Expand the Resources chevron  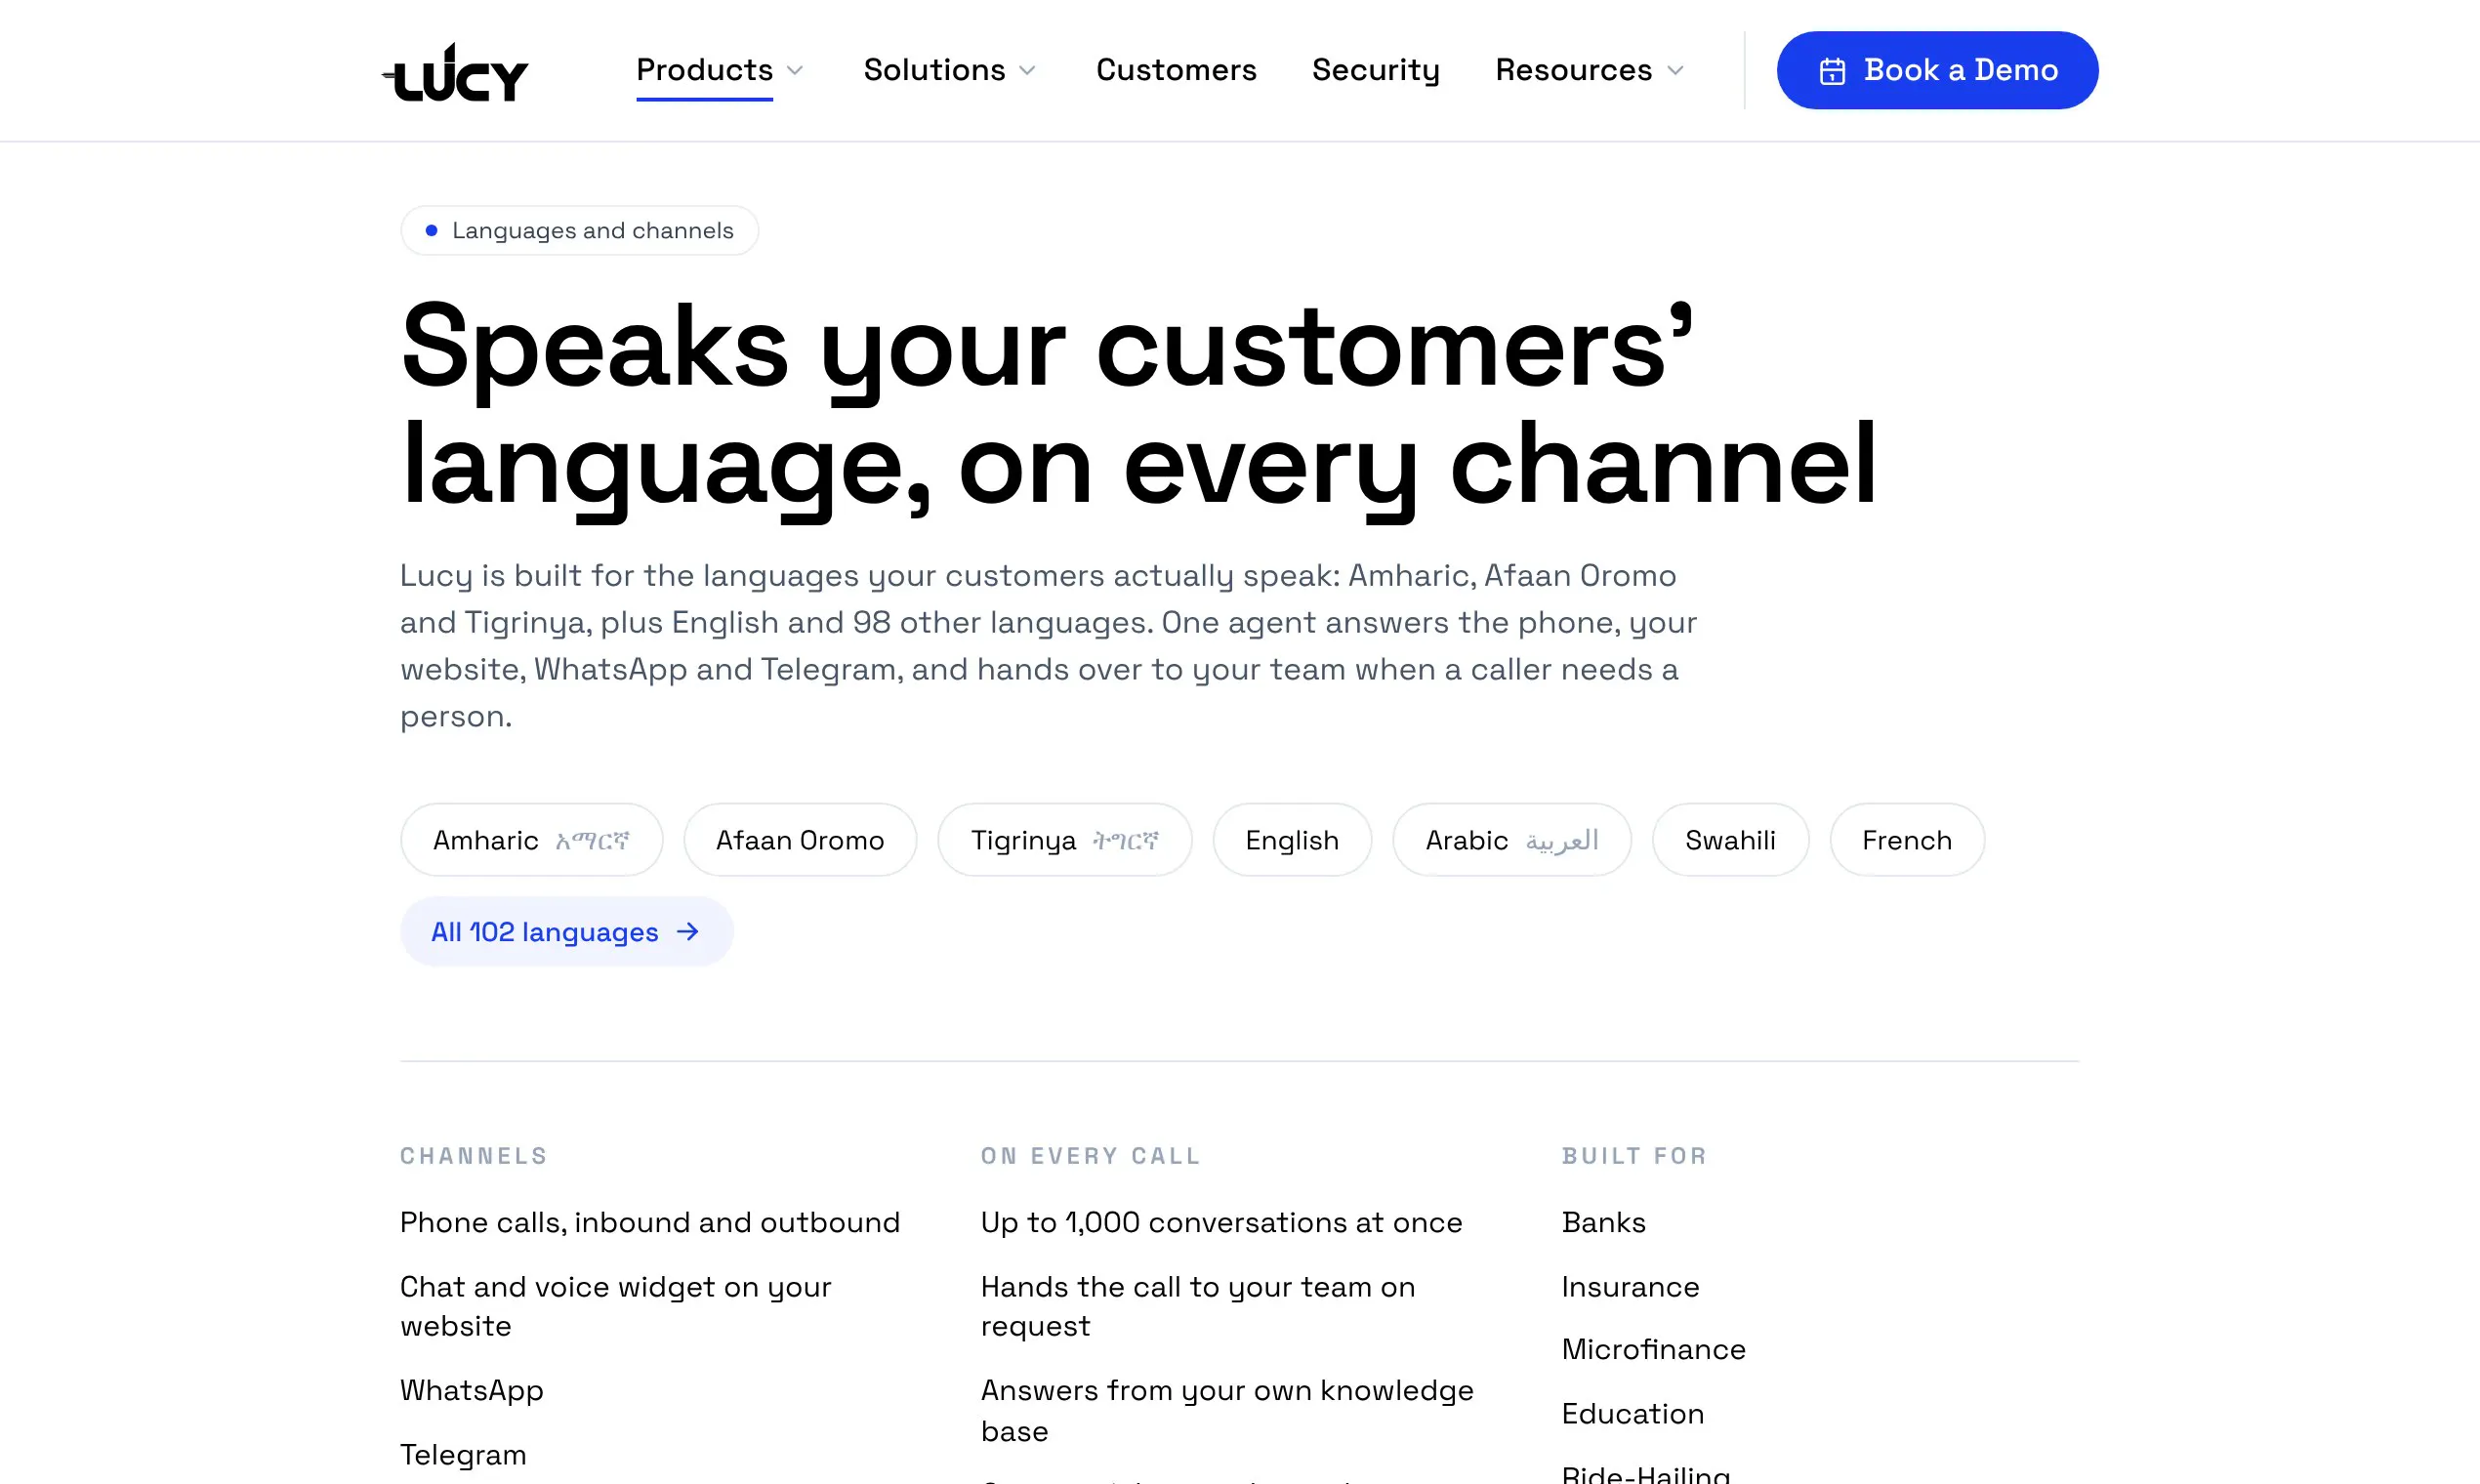pos(1676,71)
